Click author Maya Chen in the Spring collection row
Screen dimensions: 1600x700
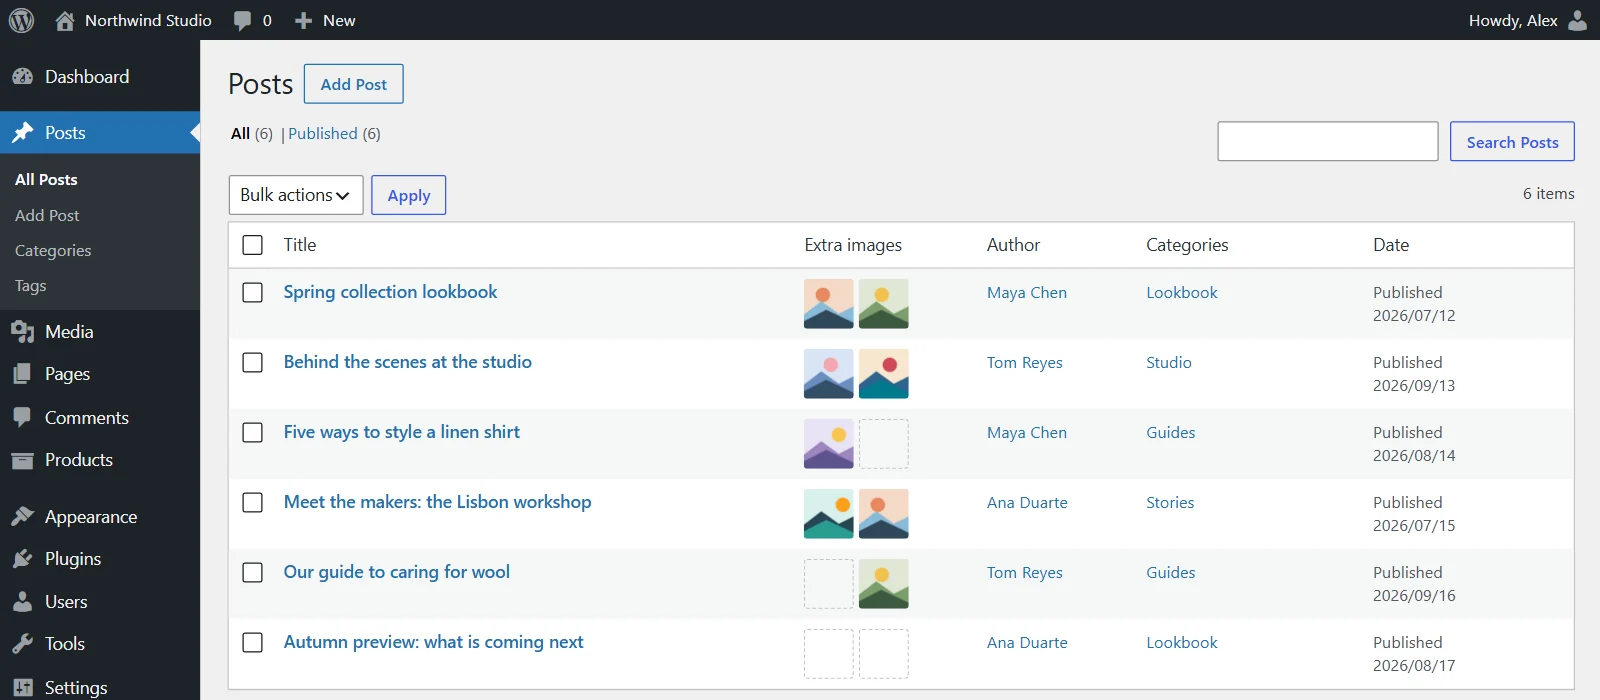1027,293
